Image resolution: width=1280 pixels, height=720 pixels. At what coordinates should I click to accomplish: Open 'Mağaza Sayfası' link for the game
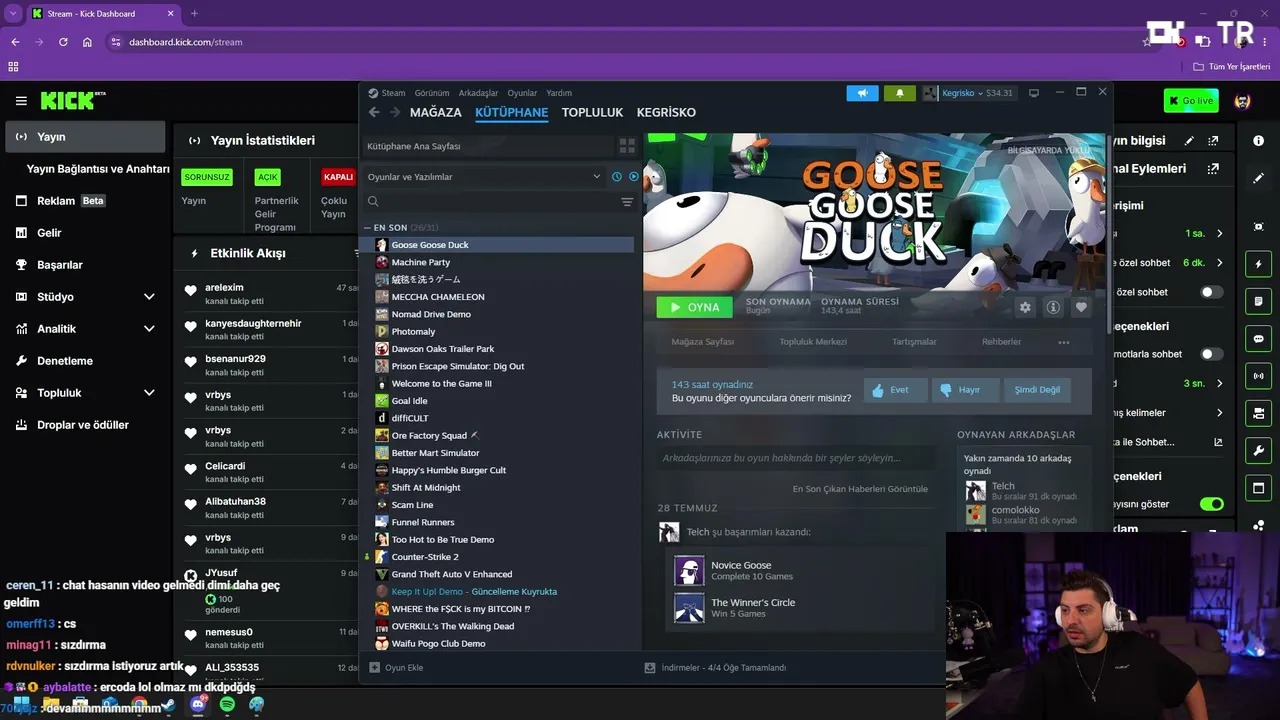[x=703, y=342]
